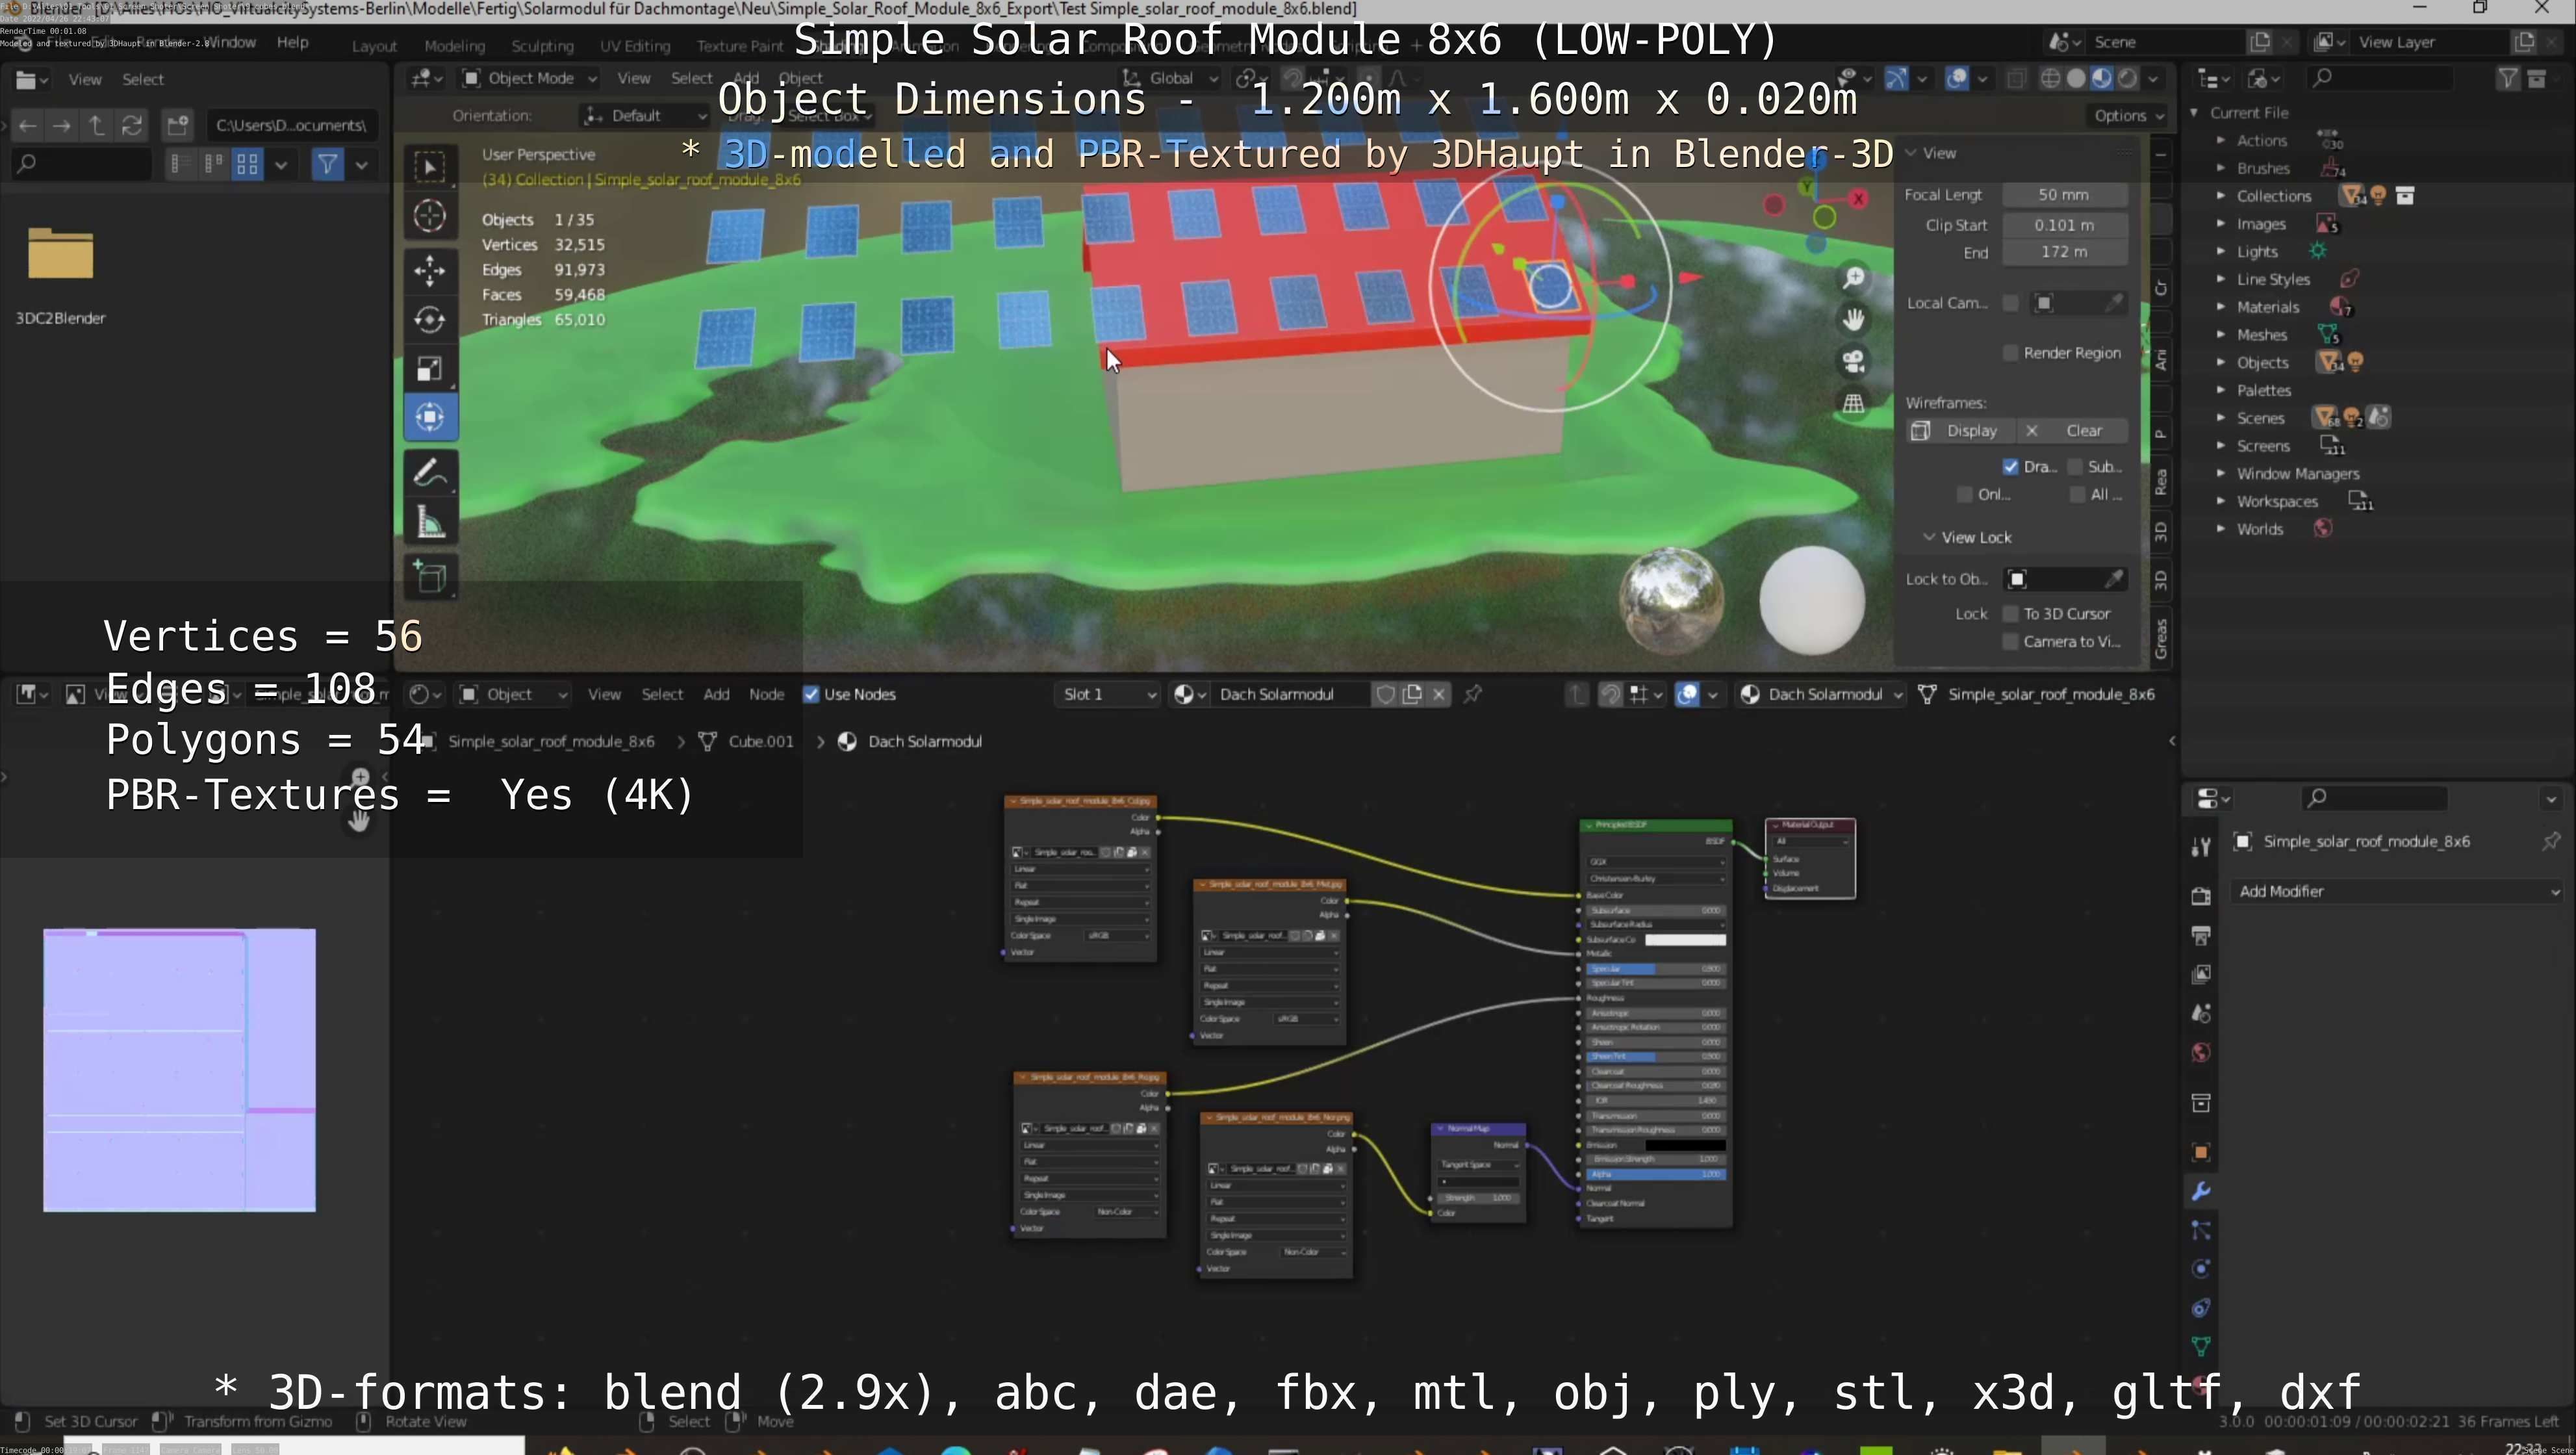Create new folder in file browser
Viewport: 2576px width, 1455px height.
click(178, 125)
